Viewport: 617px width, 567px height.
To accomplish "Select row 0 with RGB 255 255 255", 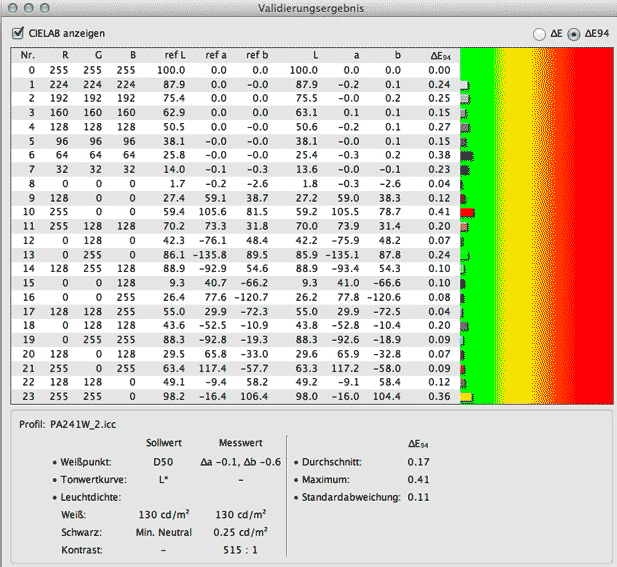I will click(x=230, y=71).
